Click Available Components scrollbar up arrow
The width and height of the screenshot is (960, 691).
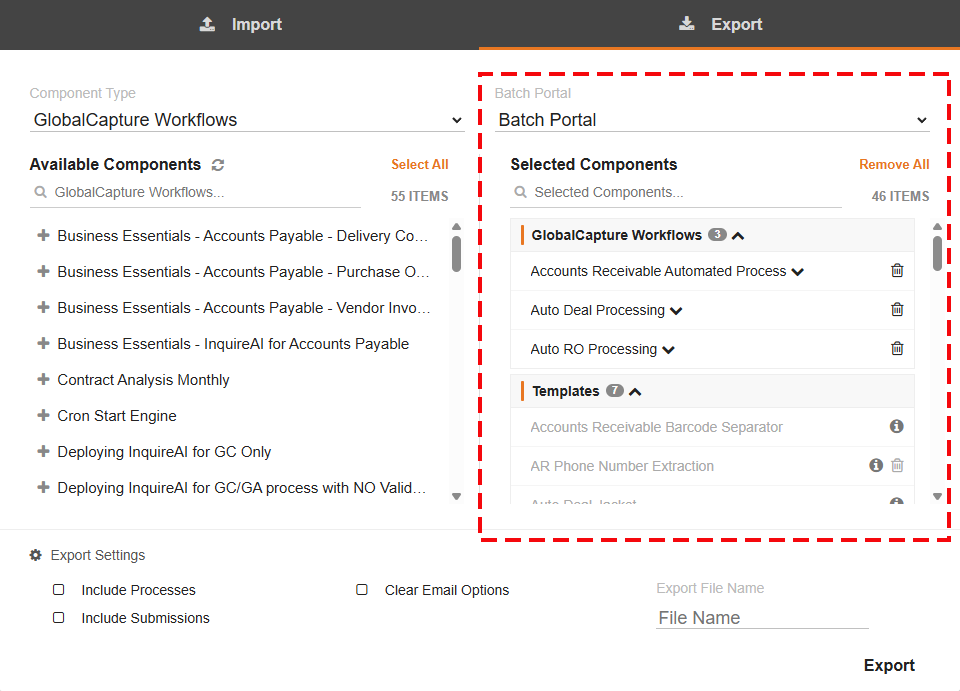[x=456, y=226]
